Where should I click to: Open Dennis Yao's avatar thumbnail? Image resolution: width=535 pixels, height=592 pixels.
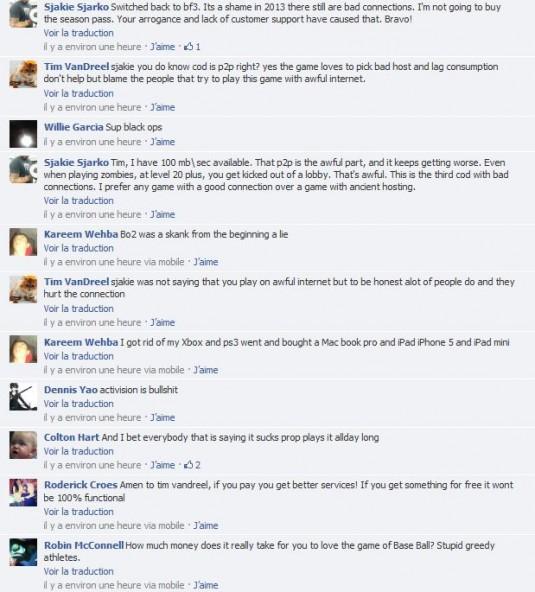(23, 397)
